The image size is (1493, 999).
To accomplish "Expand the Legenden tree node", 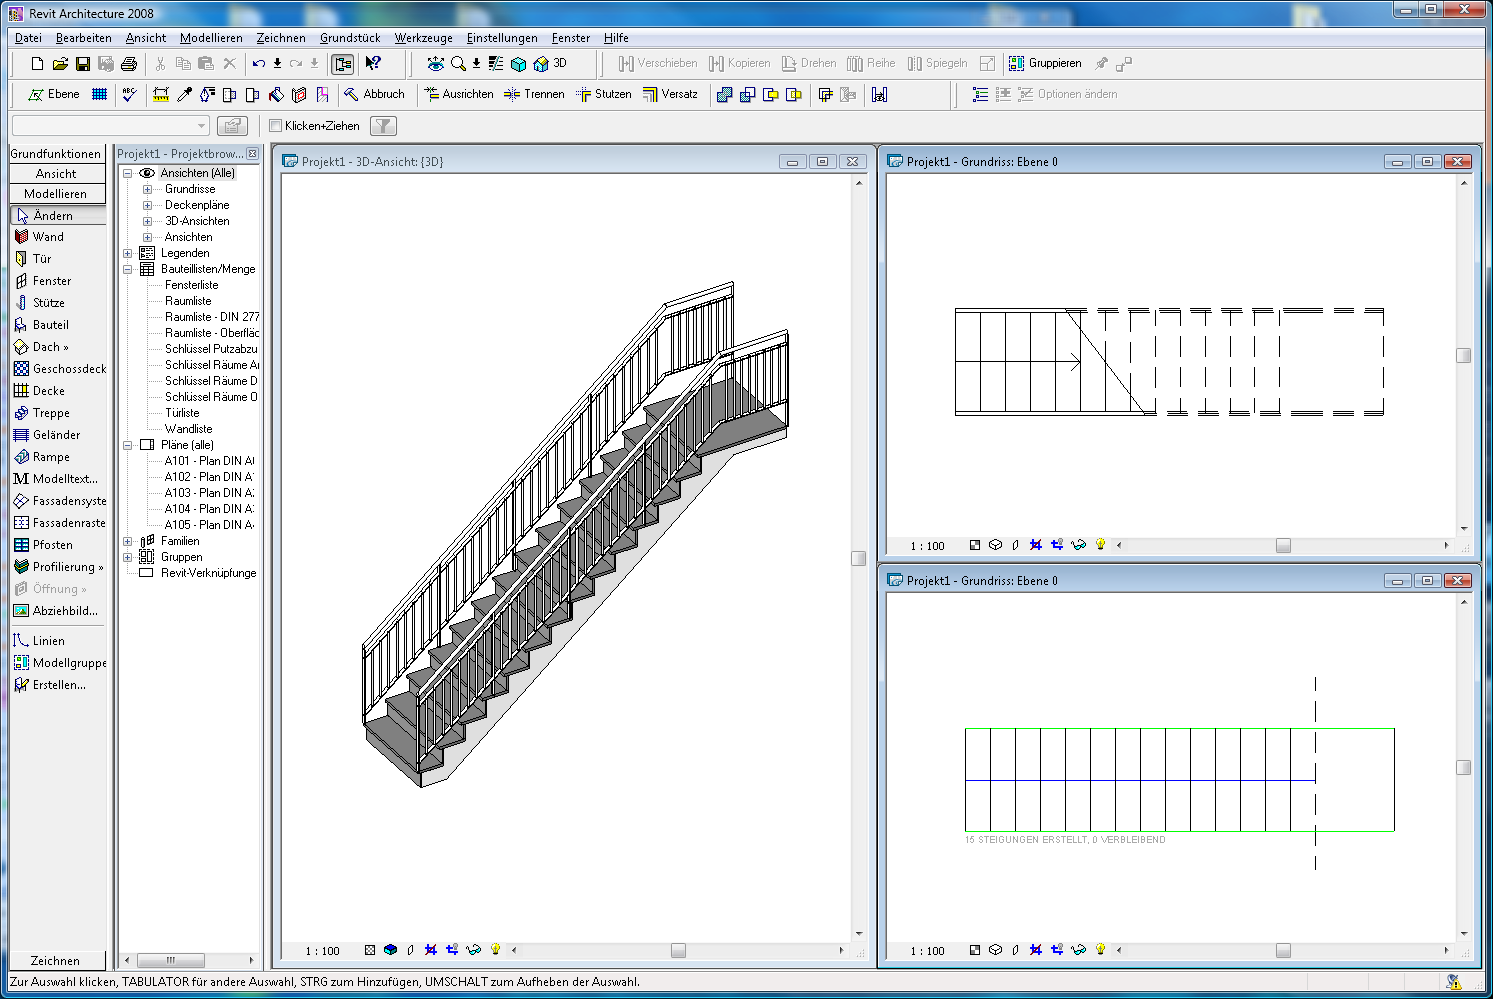I will point(127,253).
